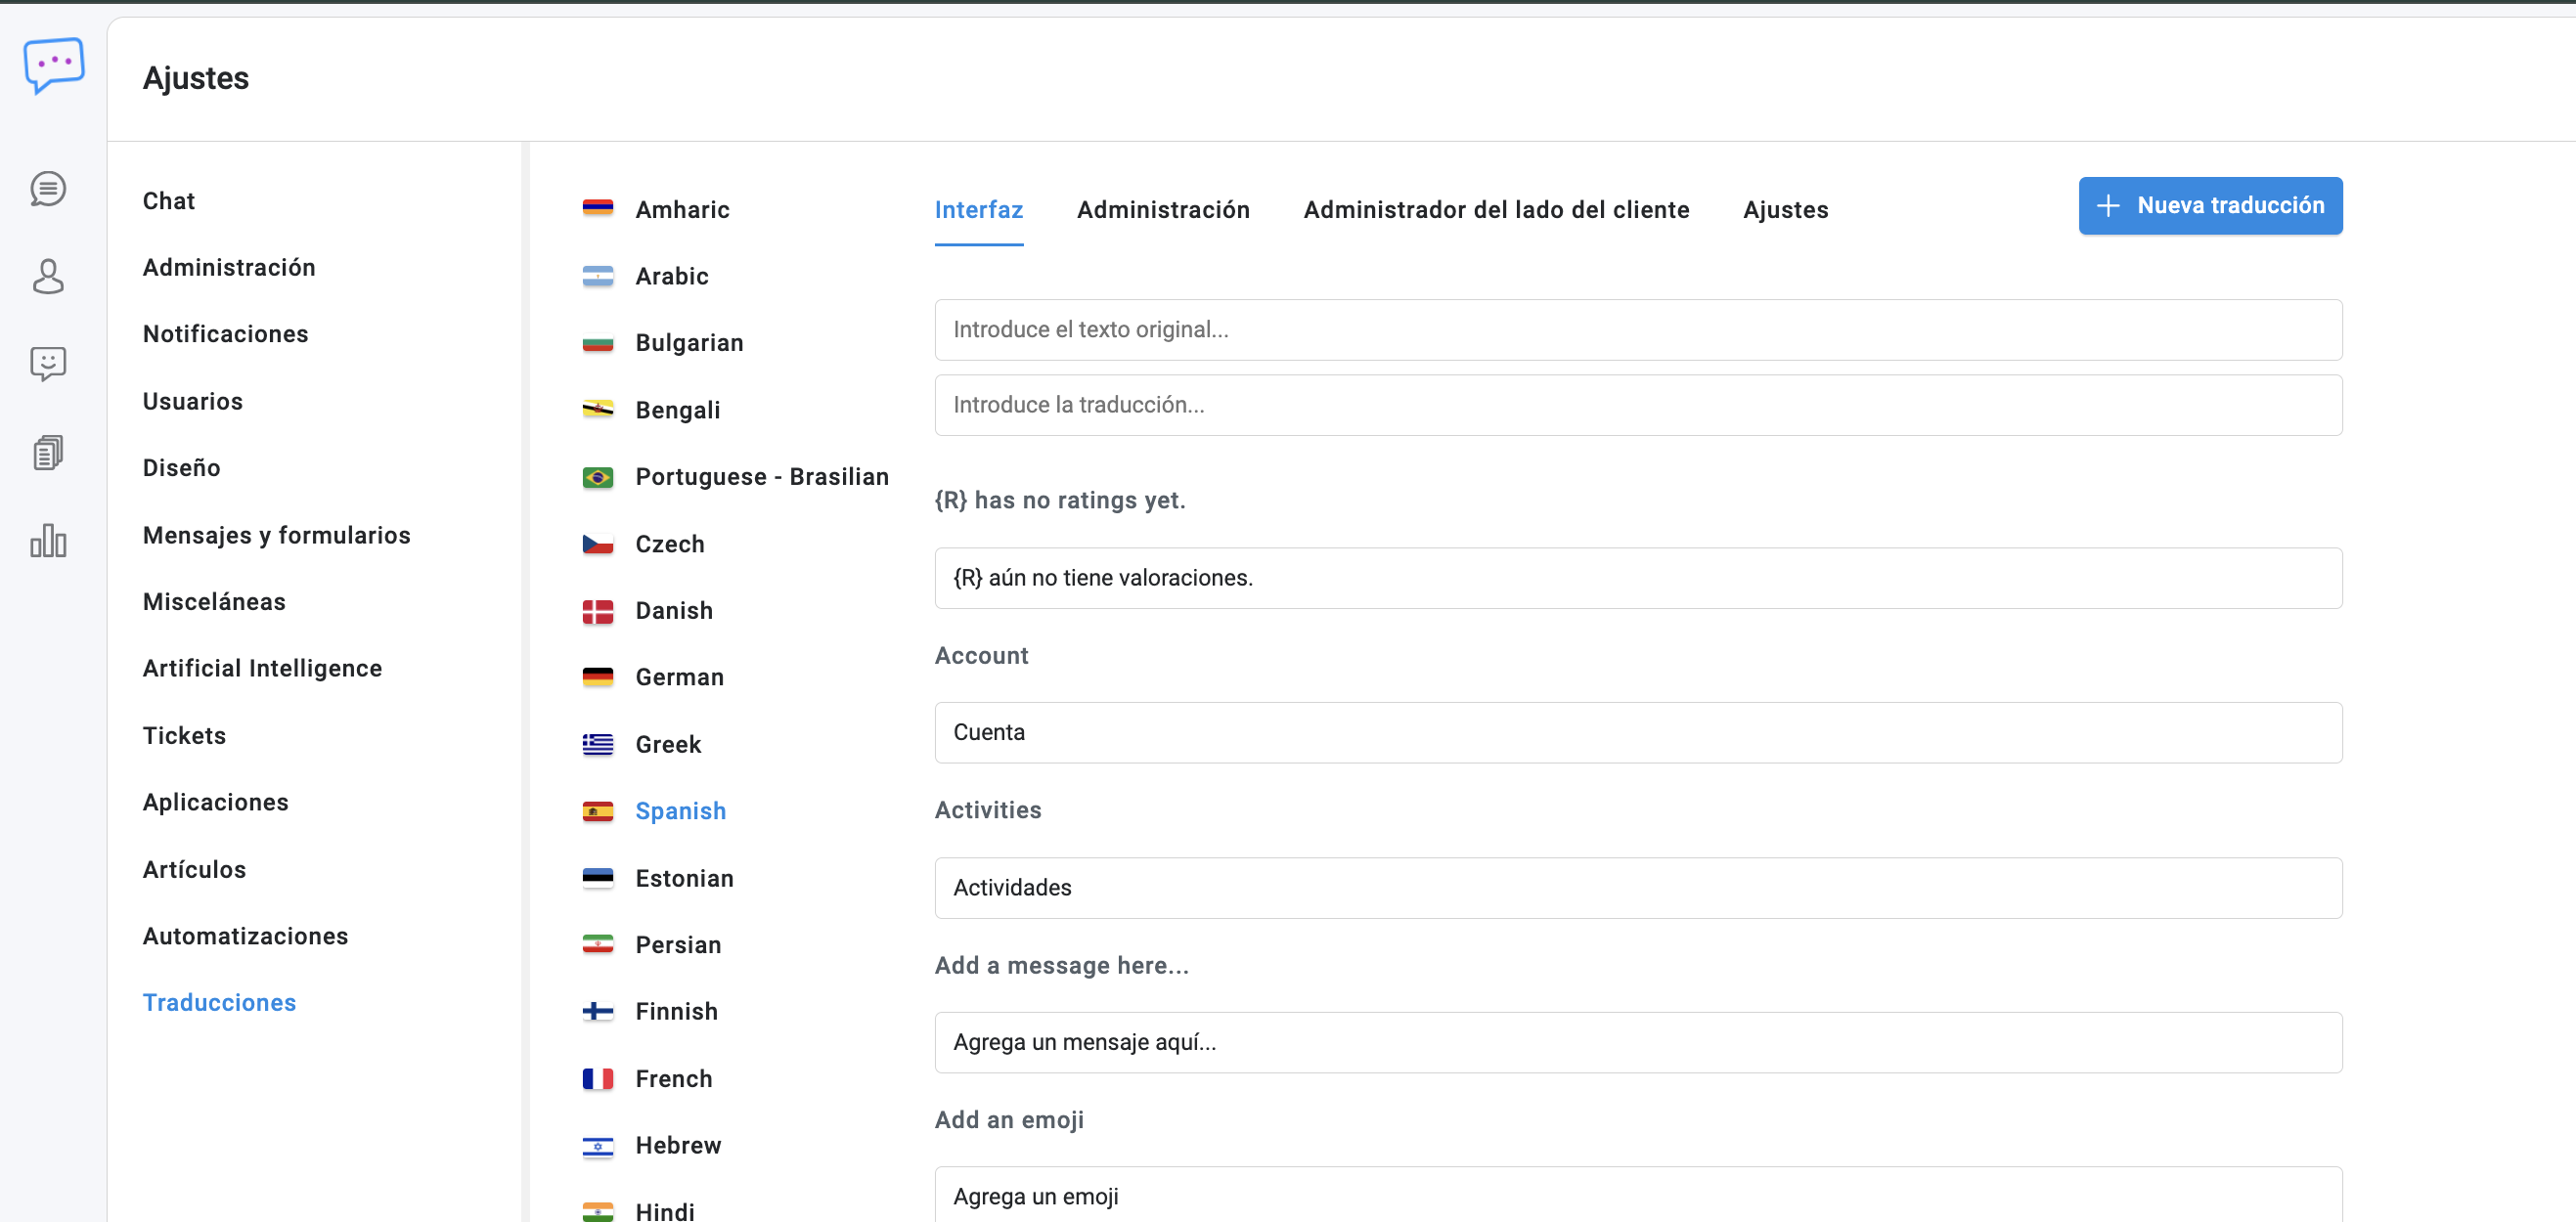Go to Artificial Intelligence settings section
This screenshot has height=1222, width=2576.
tap(262, 668)
